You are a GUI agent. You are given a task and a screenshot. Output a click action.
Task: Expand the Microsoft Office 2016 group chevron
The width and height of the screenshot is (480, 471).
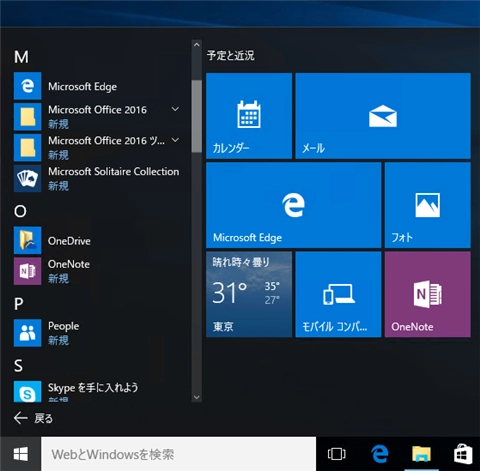[x=175, y=109]
